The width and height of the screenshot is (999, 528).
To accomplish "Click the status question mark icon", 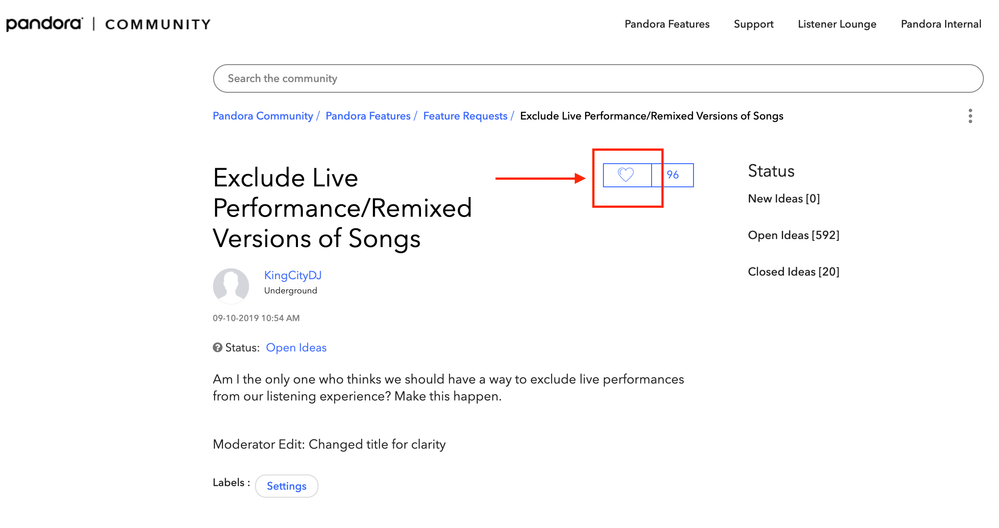I will [218, 348].
